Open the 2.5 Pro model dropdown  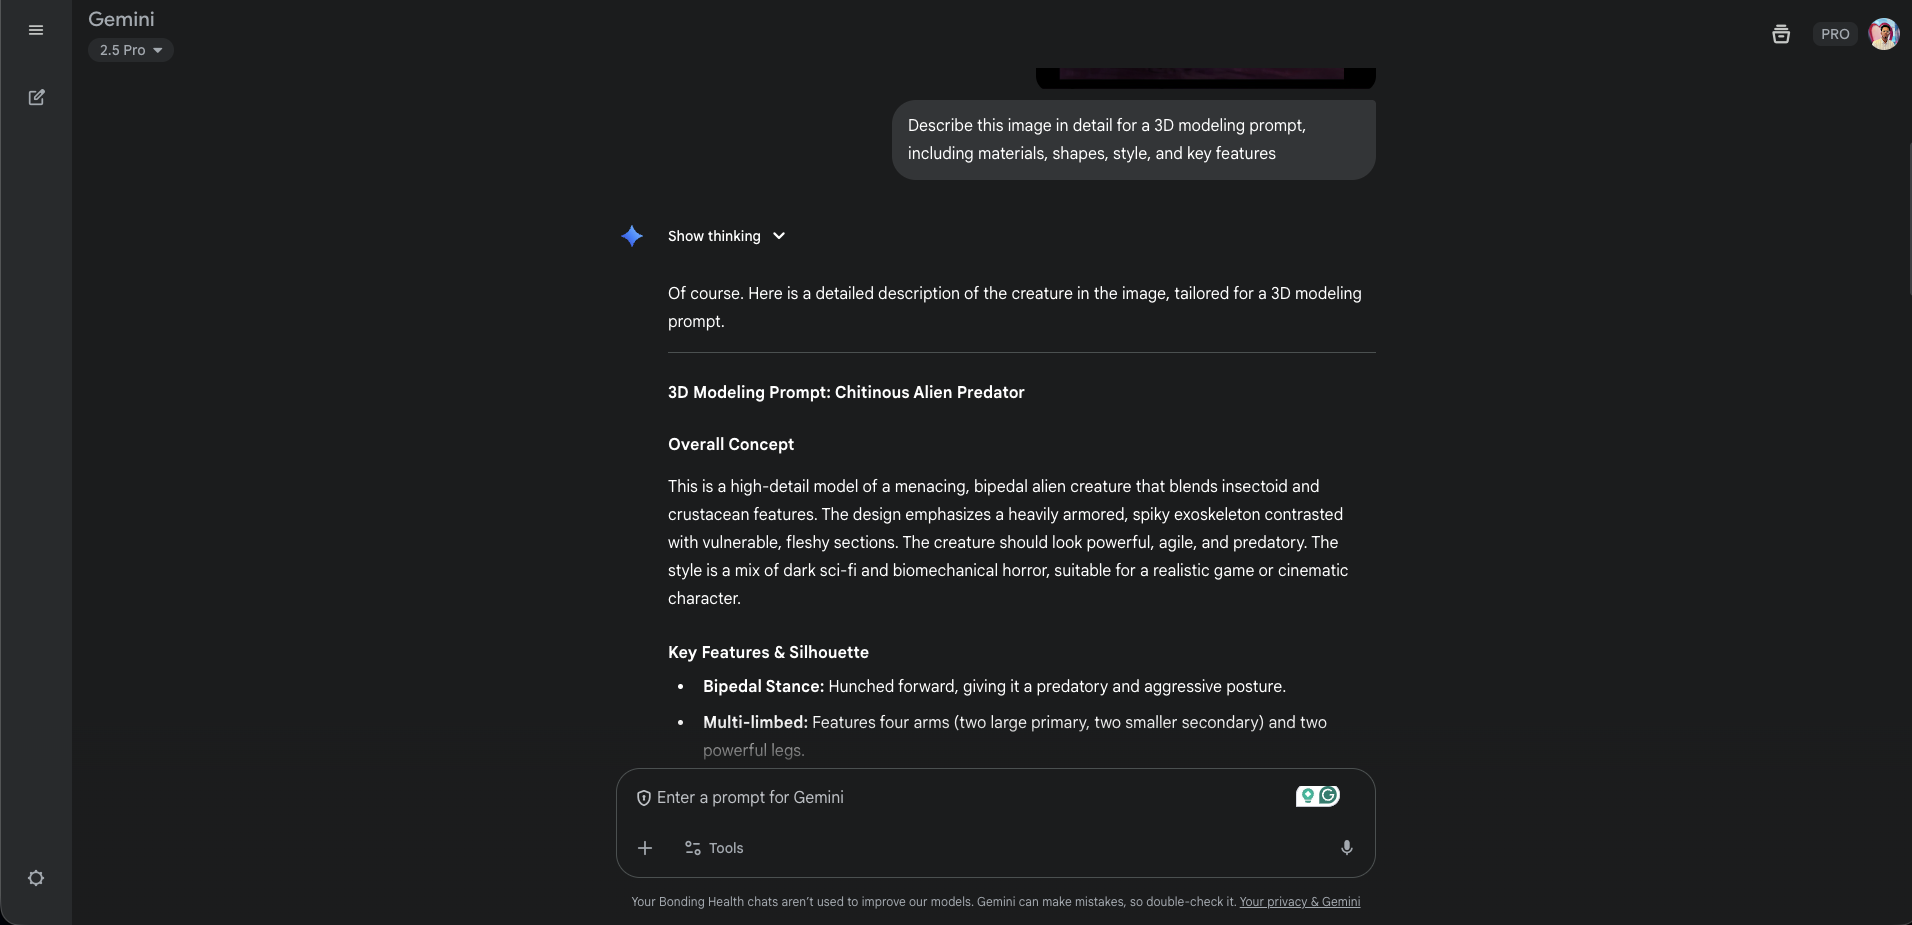[131, 50]
